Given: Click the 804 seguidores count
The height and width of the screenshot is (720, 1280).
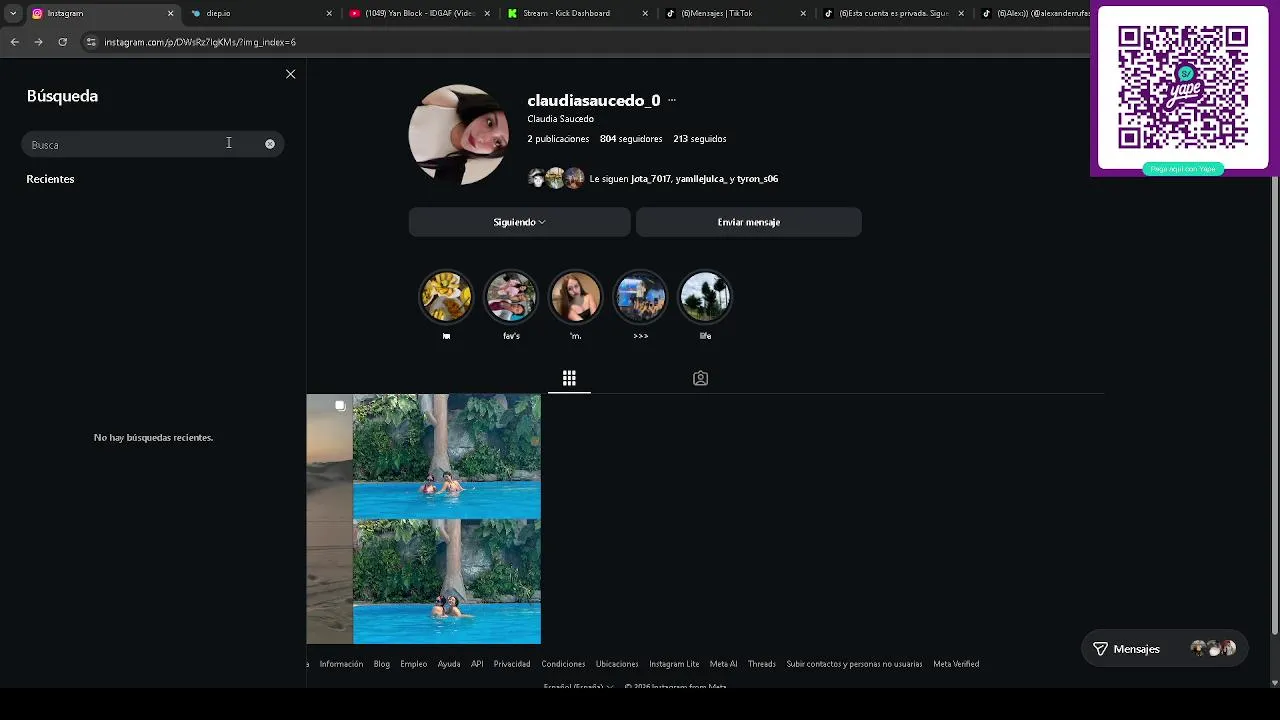Looking at the screenshot, I should tap(631, 139).
